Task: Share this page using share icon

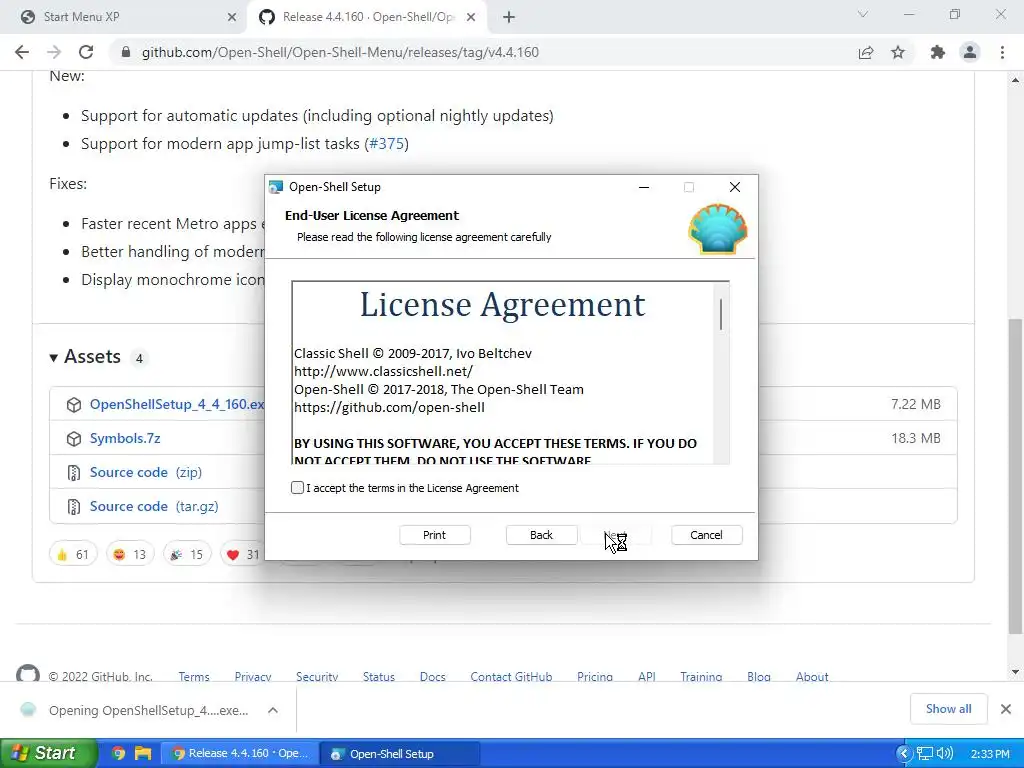Action: pyautogui.click(x=866, y=52)
